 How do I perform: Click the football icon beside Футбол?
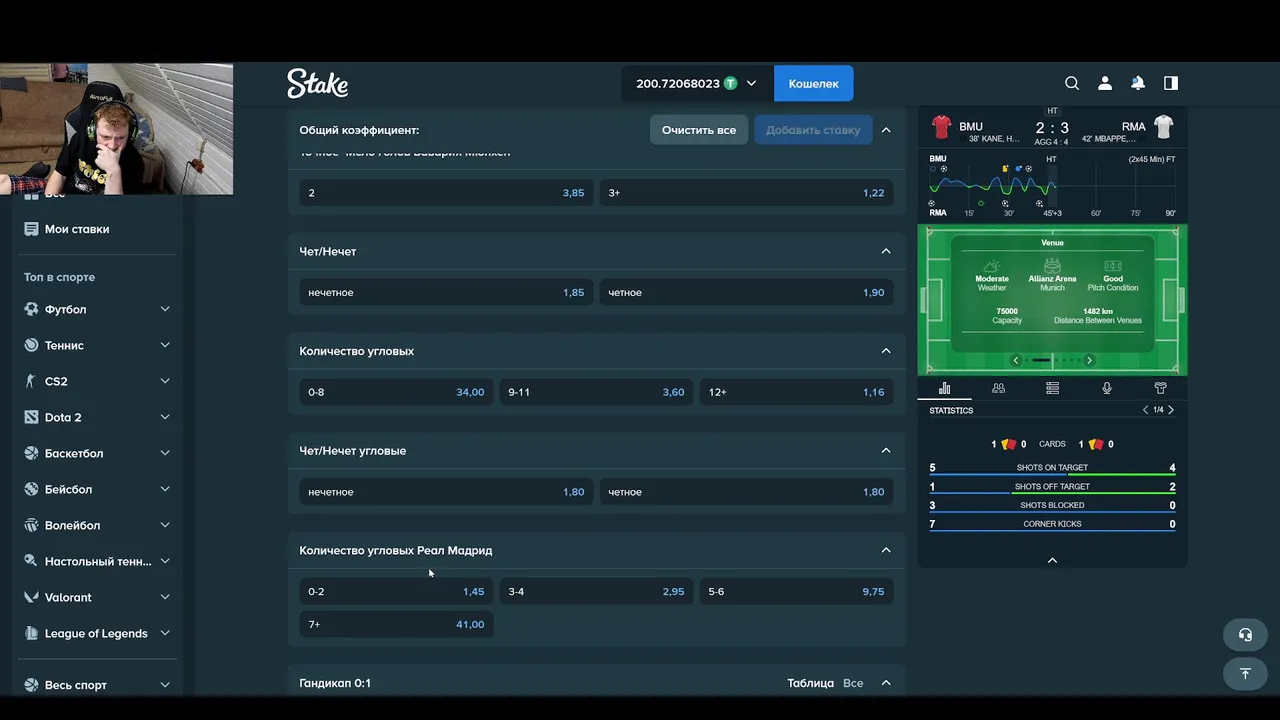point(32,309)
